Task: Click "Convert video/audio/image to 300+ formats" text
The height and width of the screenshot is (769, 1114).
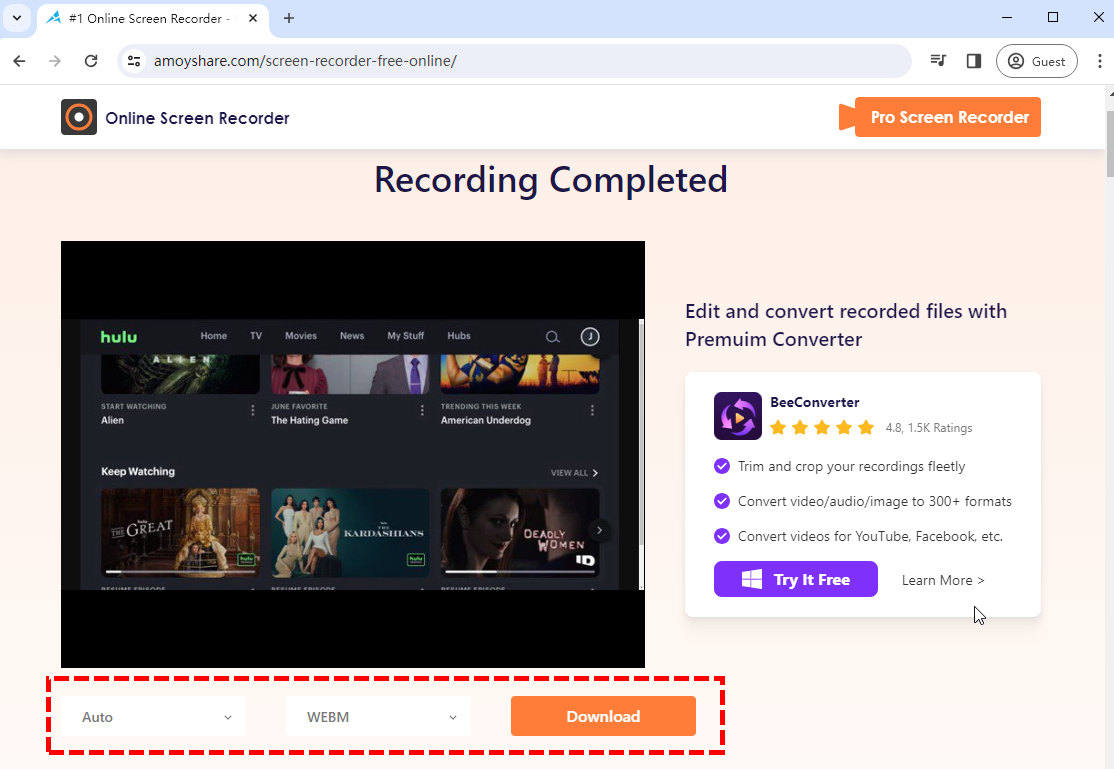Action: coord(875,501)
